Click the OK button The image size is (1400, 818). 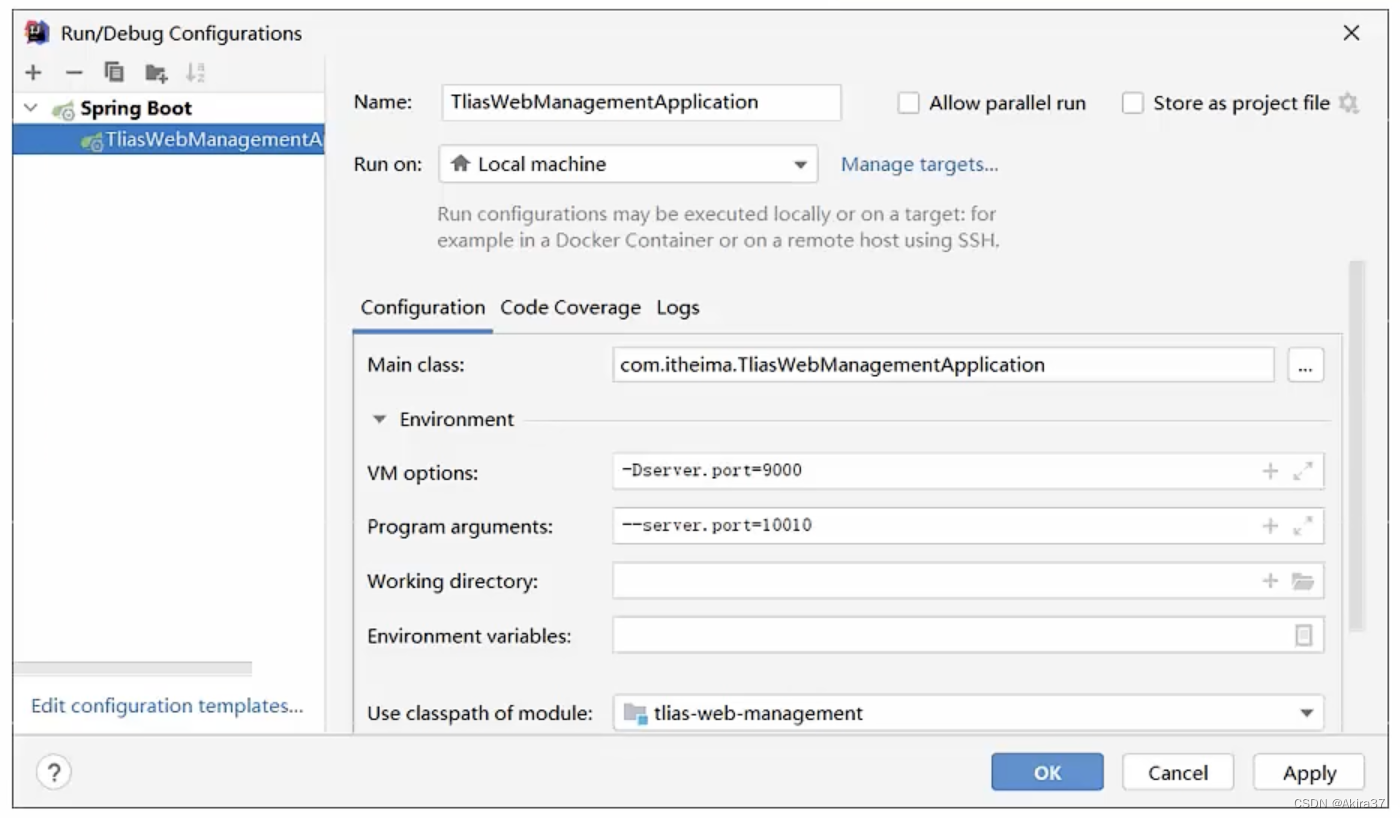[1047, 772]
